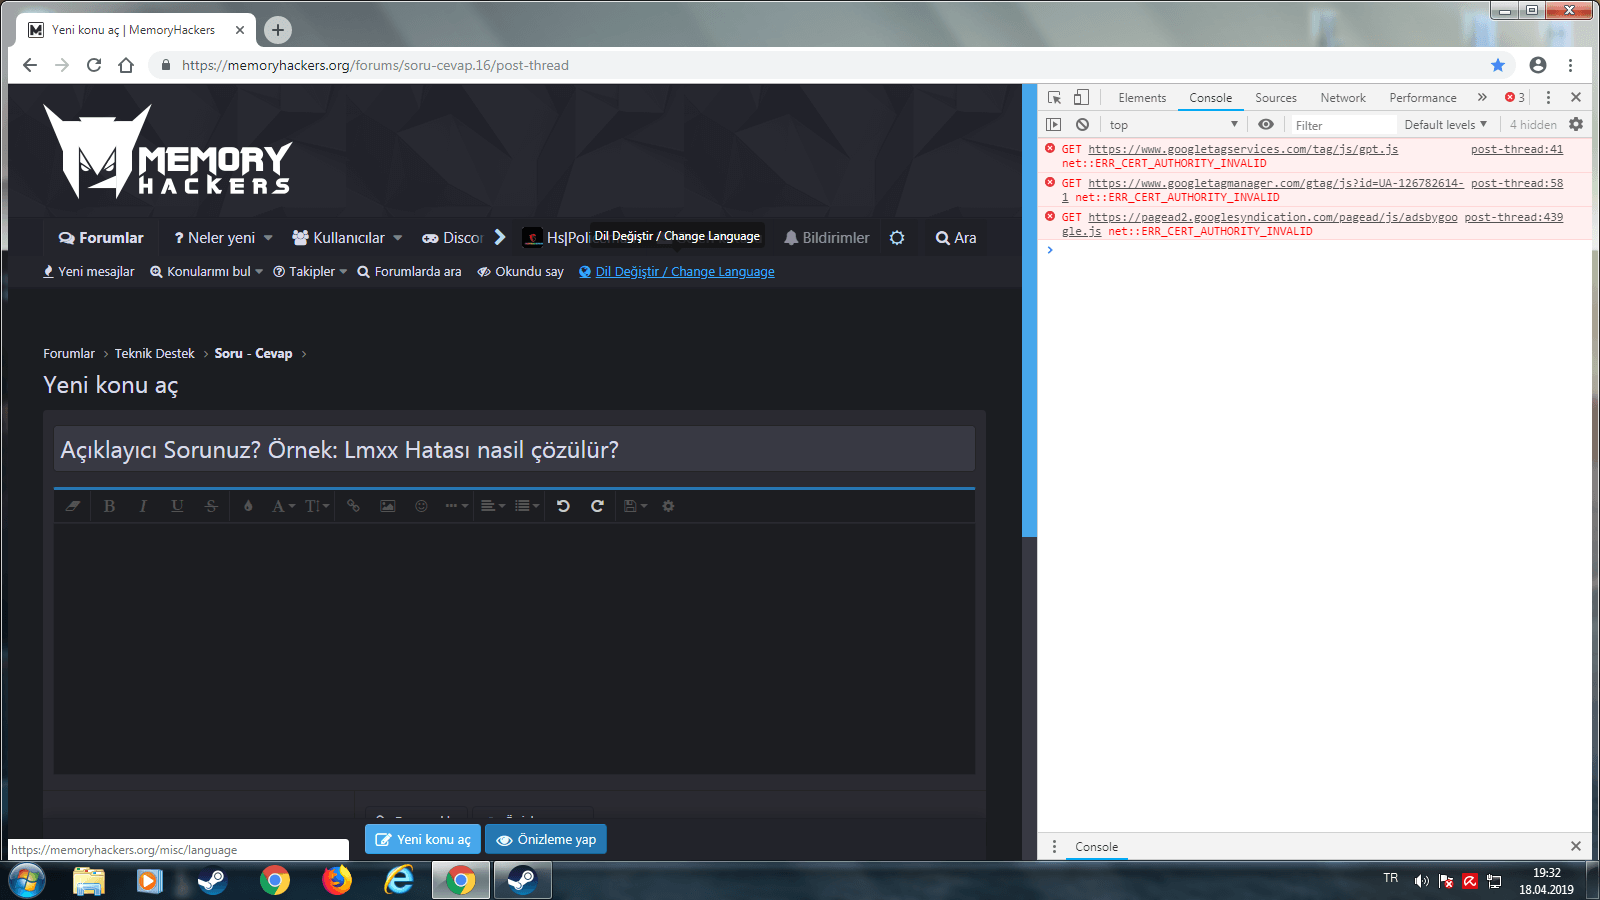
Task: Open the text alignment dropdown
Action: [x=493, y=506]
